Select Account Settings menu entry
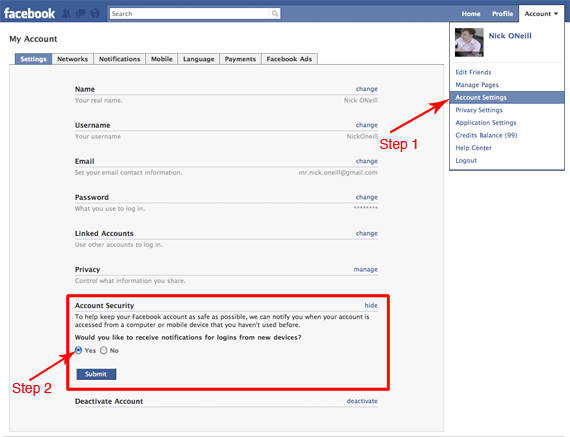Image resolution: width=570 pixels, height=437 pixels. (x=507, y=97)
